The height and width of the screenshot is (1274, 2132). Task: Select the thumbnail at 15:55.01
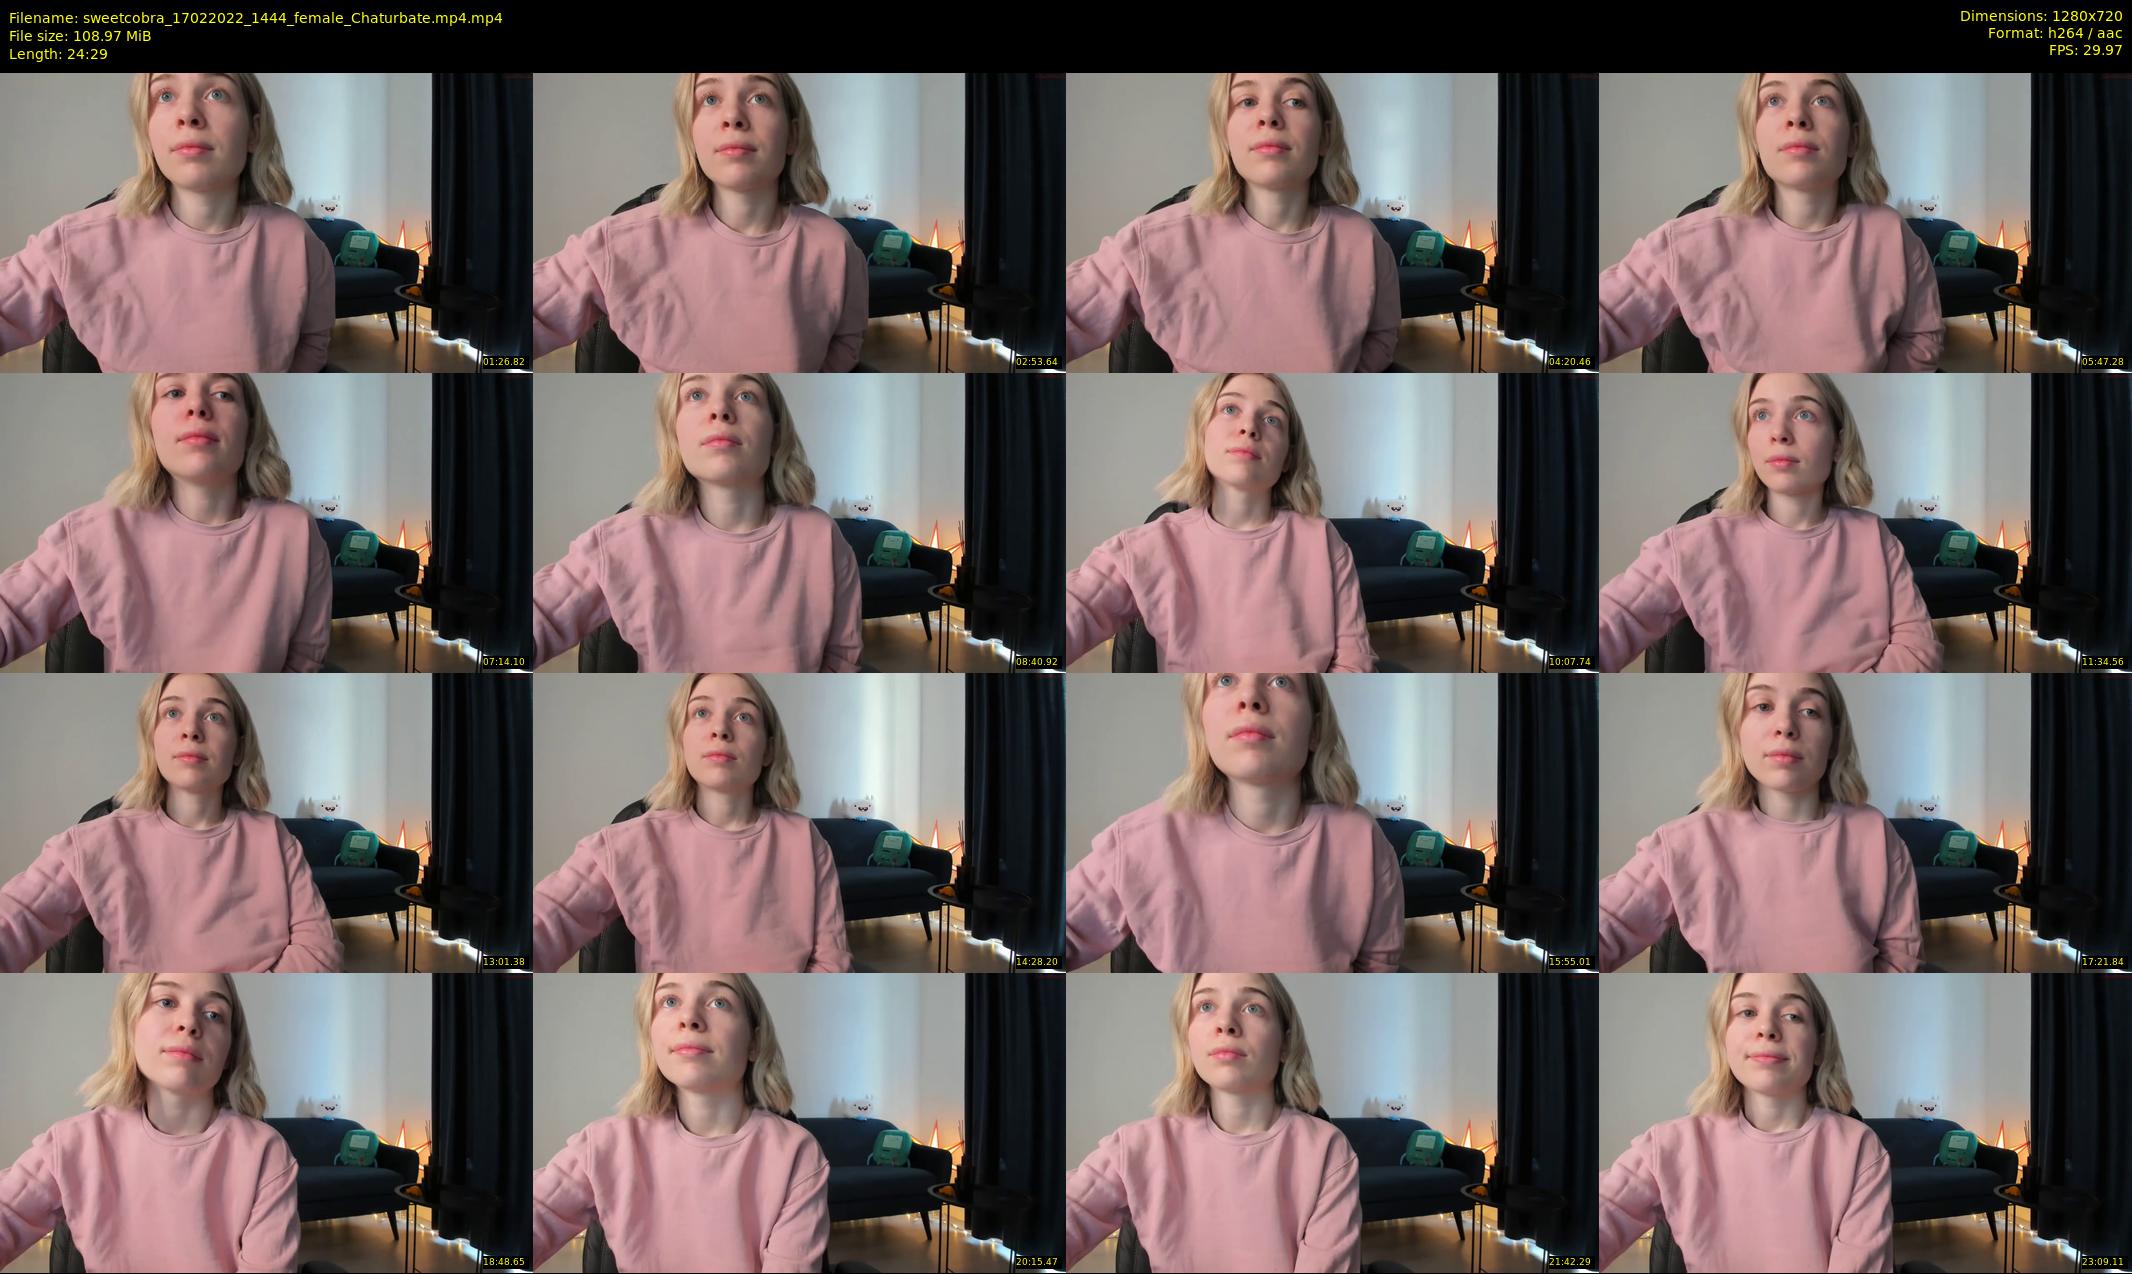1332,822
